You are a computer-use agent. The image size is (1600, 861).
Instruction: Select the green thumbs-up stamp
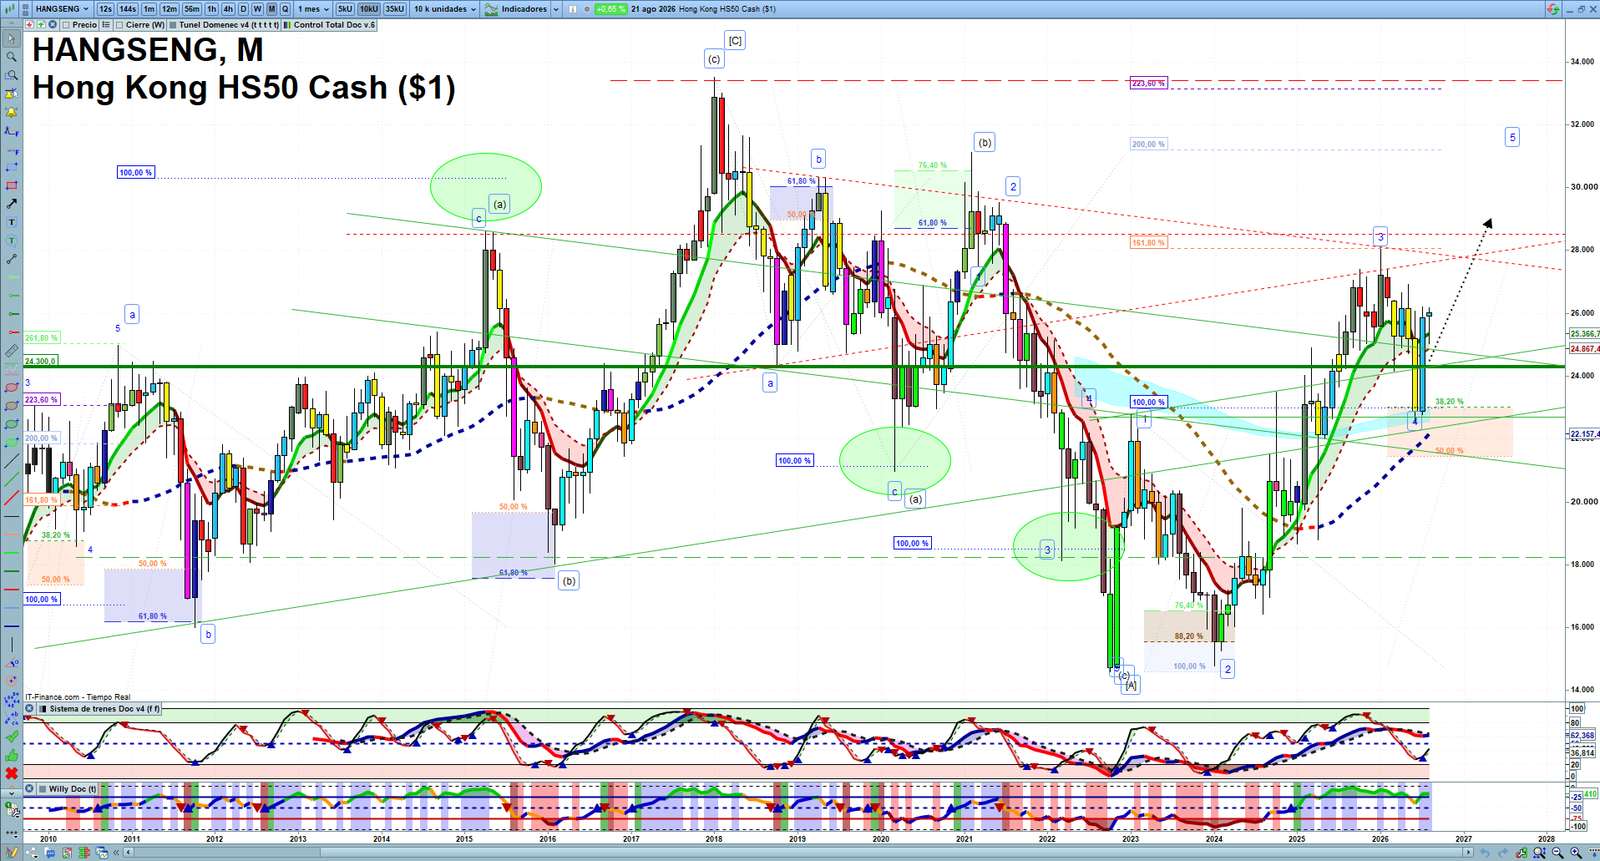(11, 755)
